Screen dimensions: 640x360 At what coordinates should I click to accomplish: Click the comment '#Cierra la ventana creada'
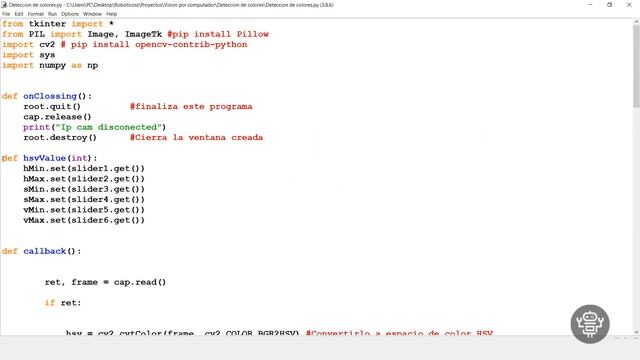(x=196, y=138)
